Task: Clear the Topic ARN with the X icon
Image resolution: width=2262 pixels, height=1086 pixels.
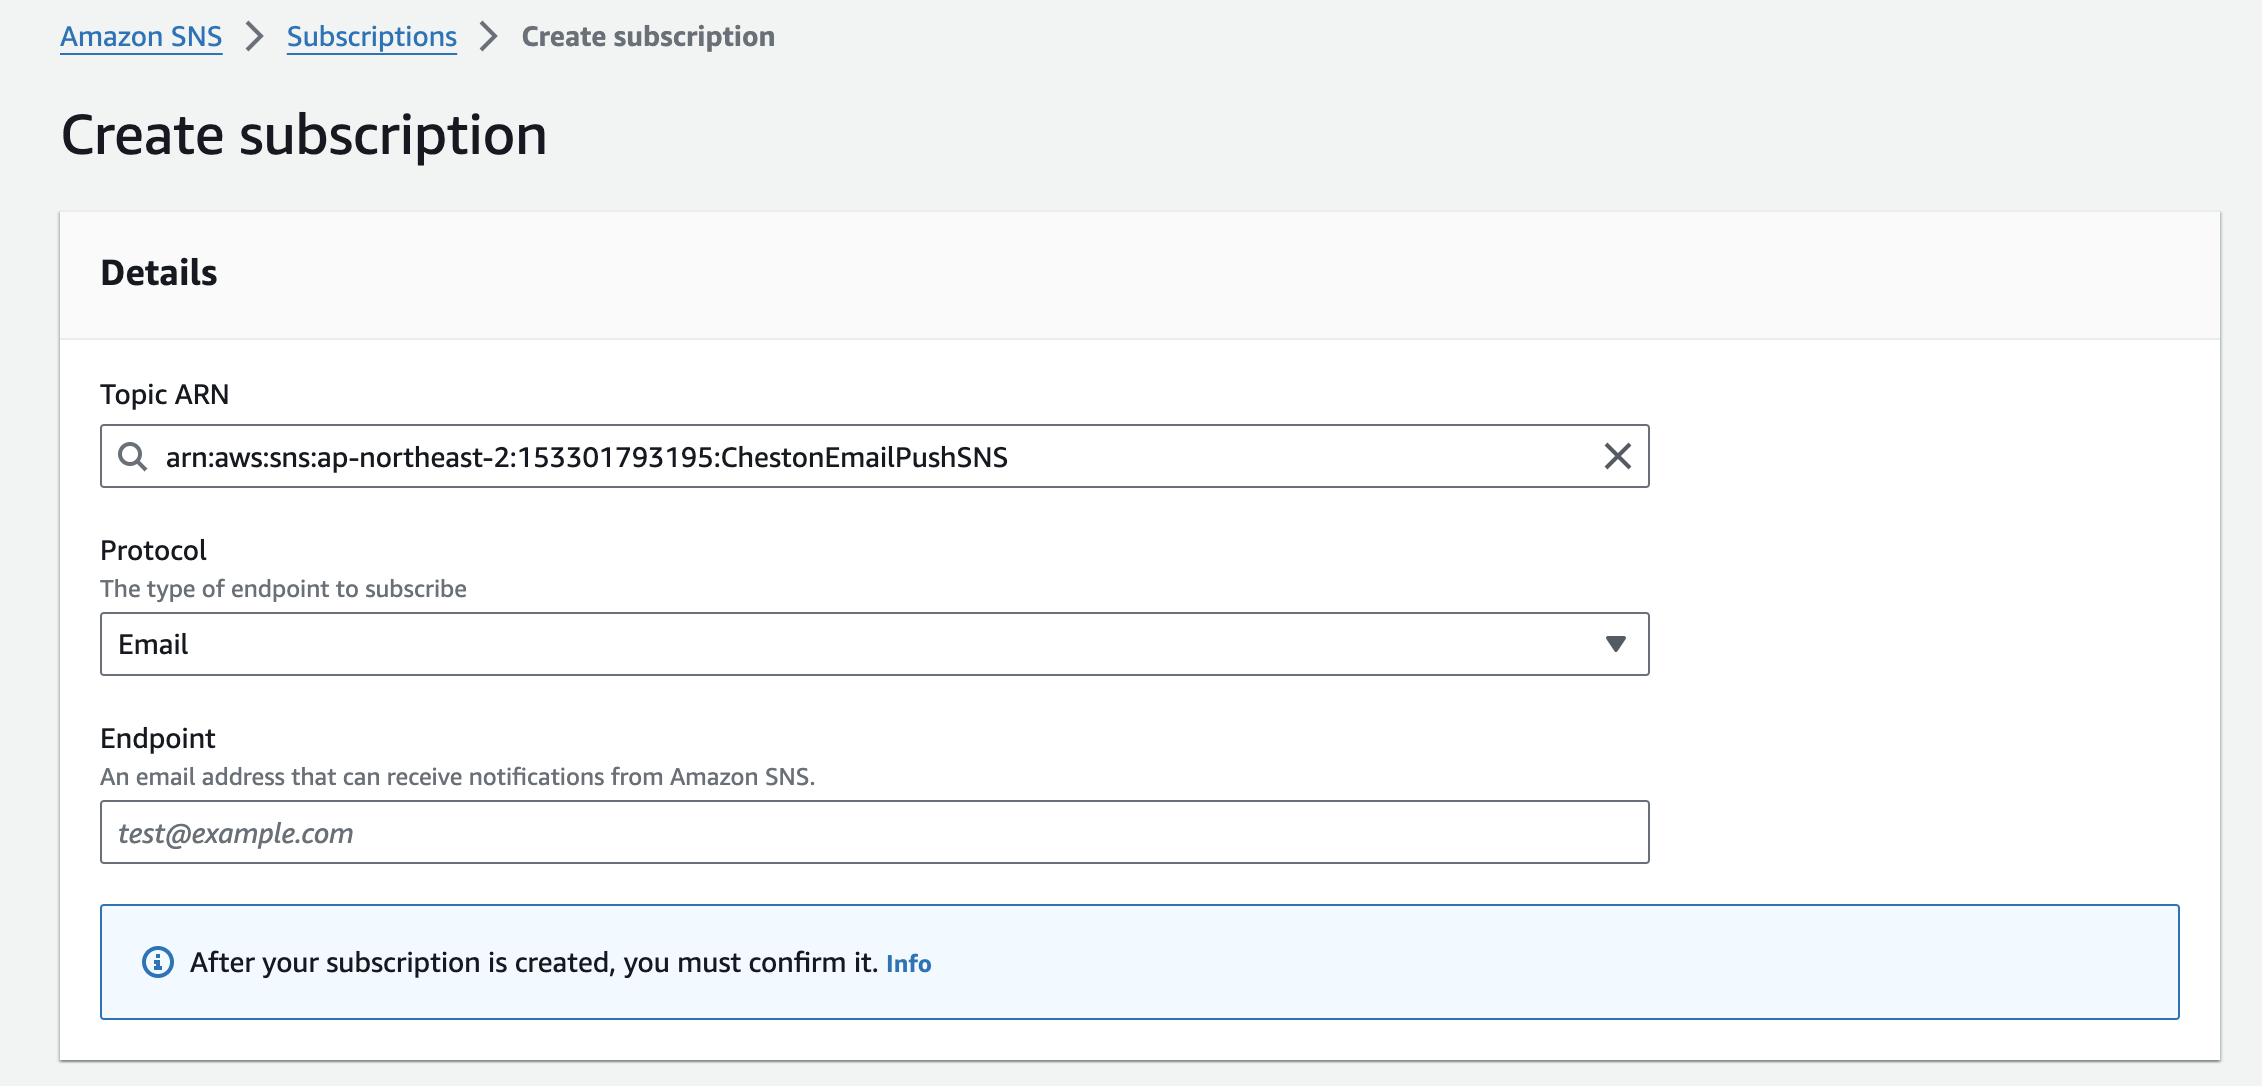Action: (1617, 457)
